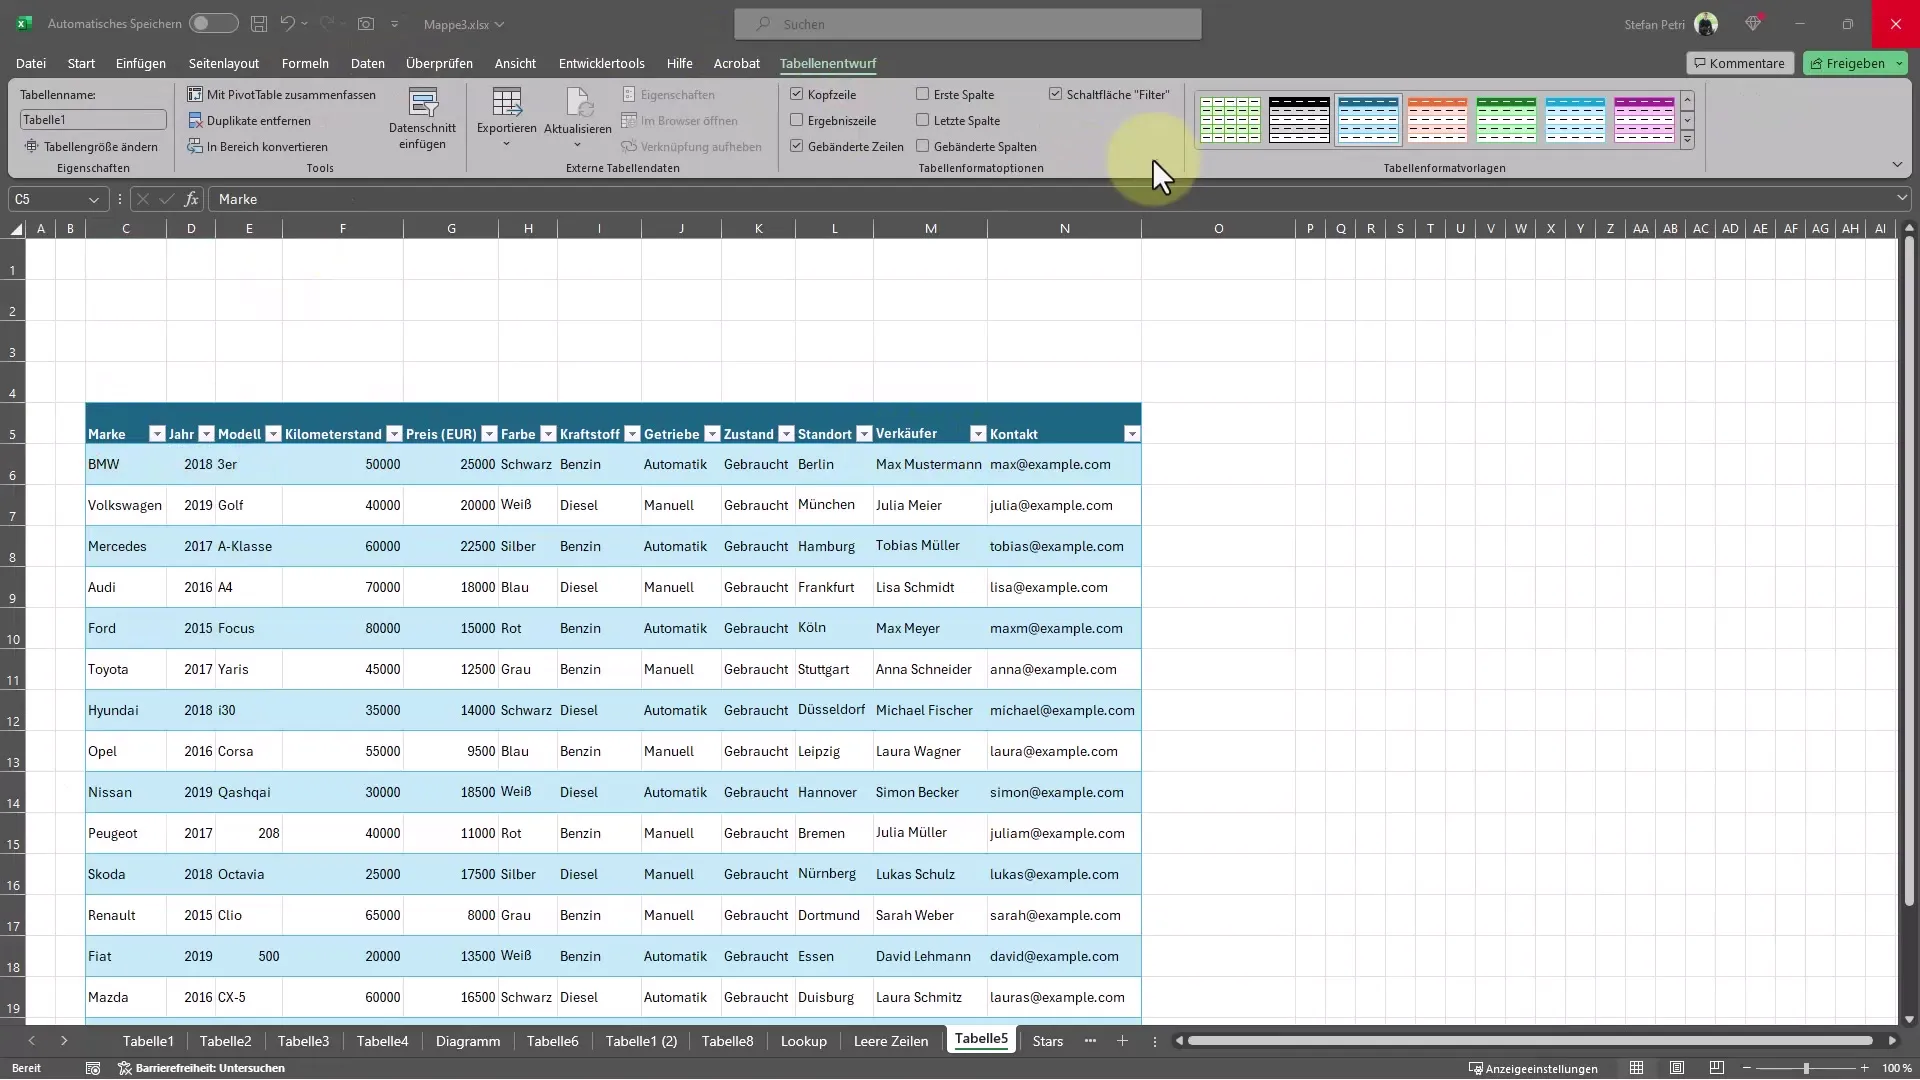Click the Undo arrow icon

point(287,24)
